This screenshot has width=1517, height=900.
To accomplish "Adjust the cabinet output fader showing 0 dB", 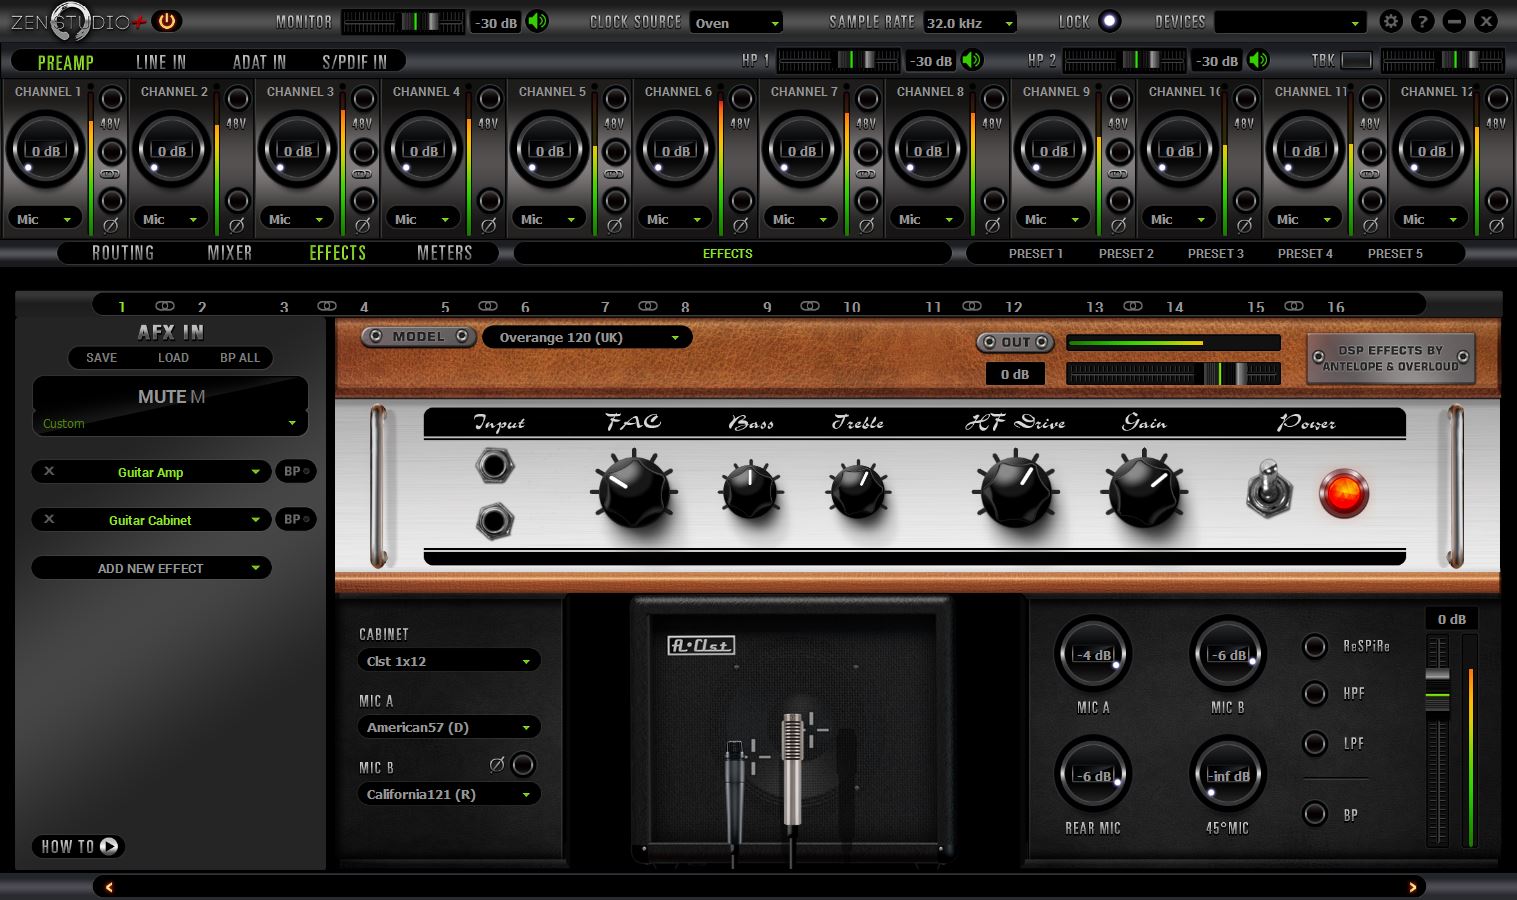I will [x=1437, y=740].
